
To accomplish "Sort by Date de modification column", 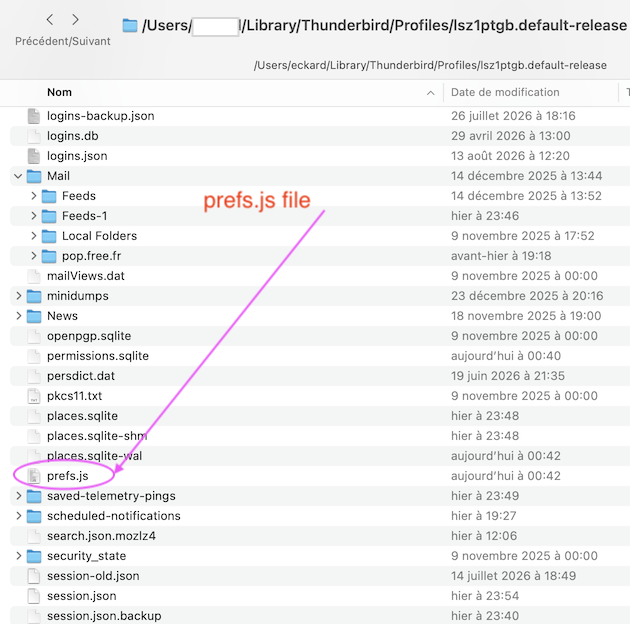I will 505,92.
